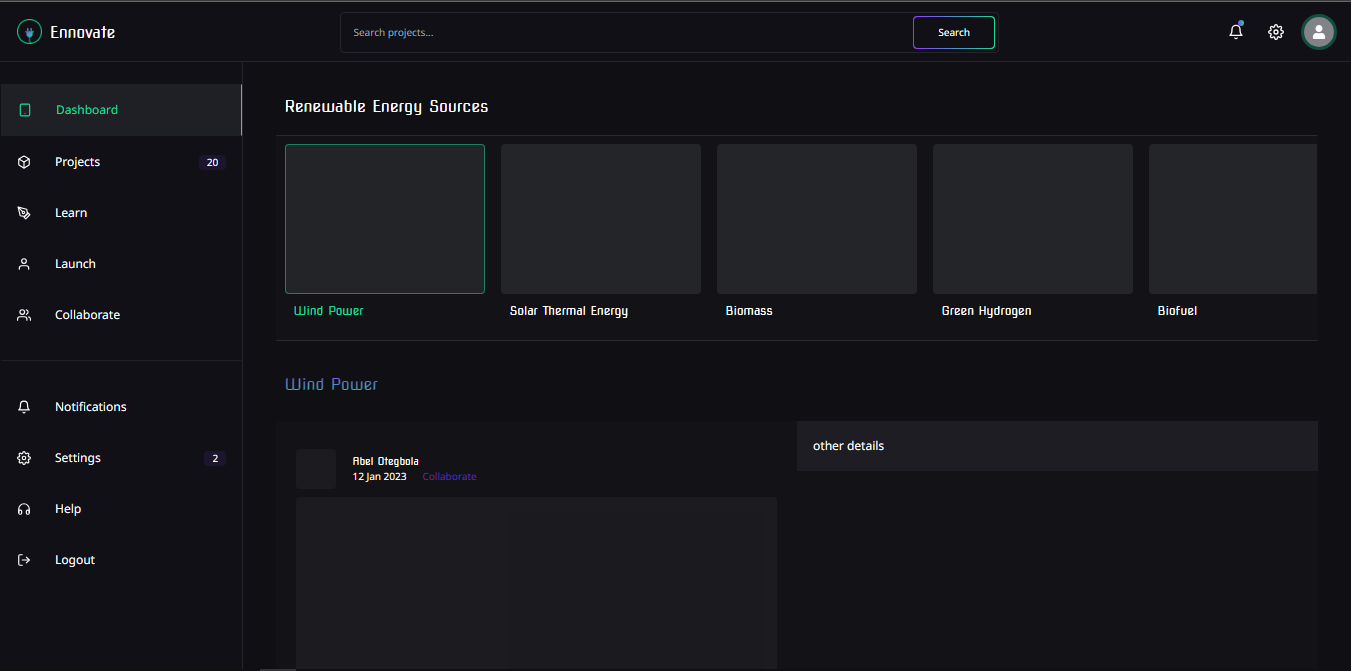Click the Projects cube icon
Screen dimensions: 1351x671
coord(25,162)
